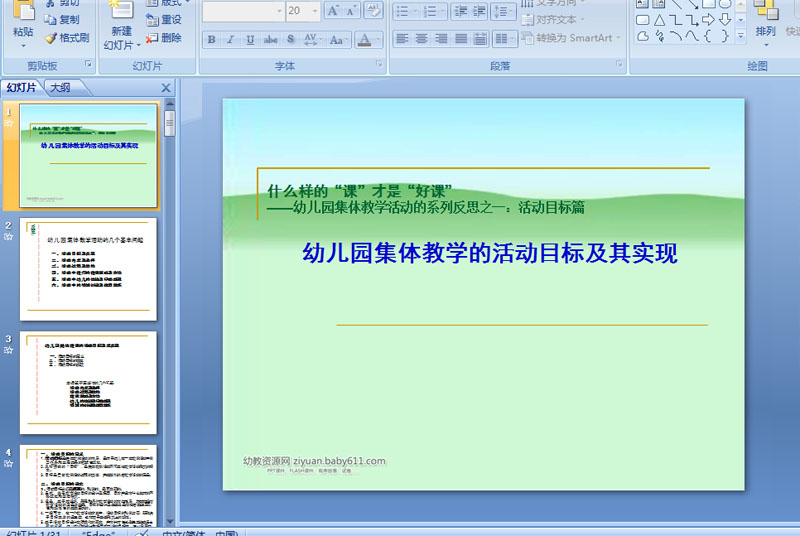Viewport: 800px width, 536px height.
Task: Delete the slide with 删除
Action: (x=164, y=38)
